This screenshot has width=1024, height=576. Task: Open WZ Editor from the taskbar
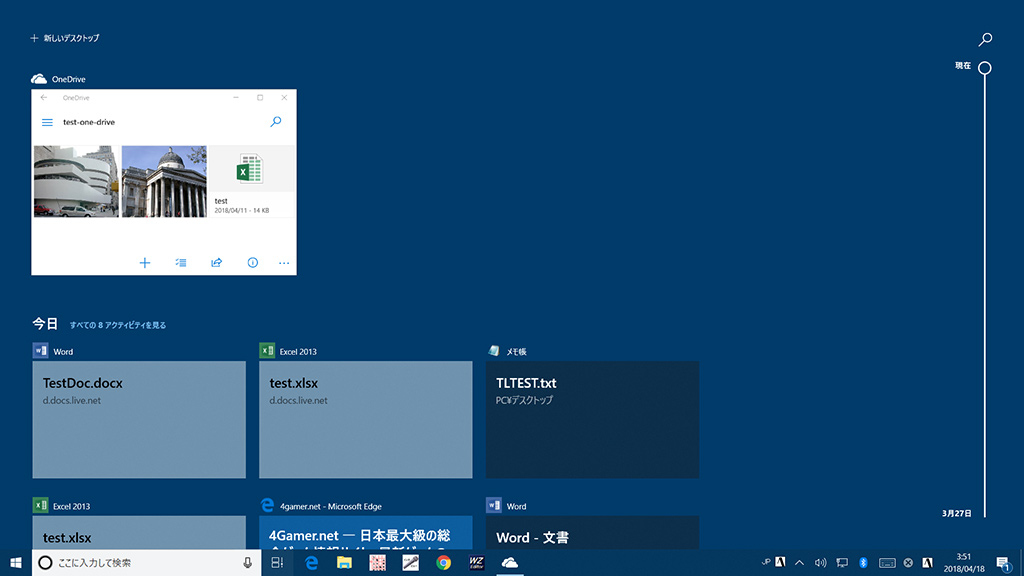point(477,563)
